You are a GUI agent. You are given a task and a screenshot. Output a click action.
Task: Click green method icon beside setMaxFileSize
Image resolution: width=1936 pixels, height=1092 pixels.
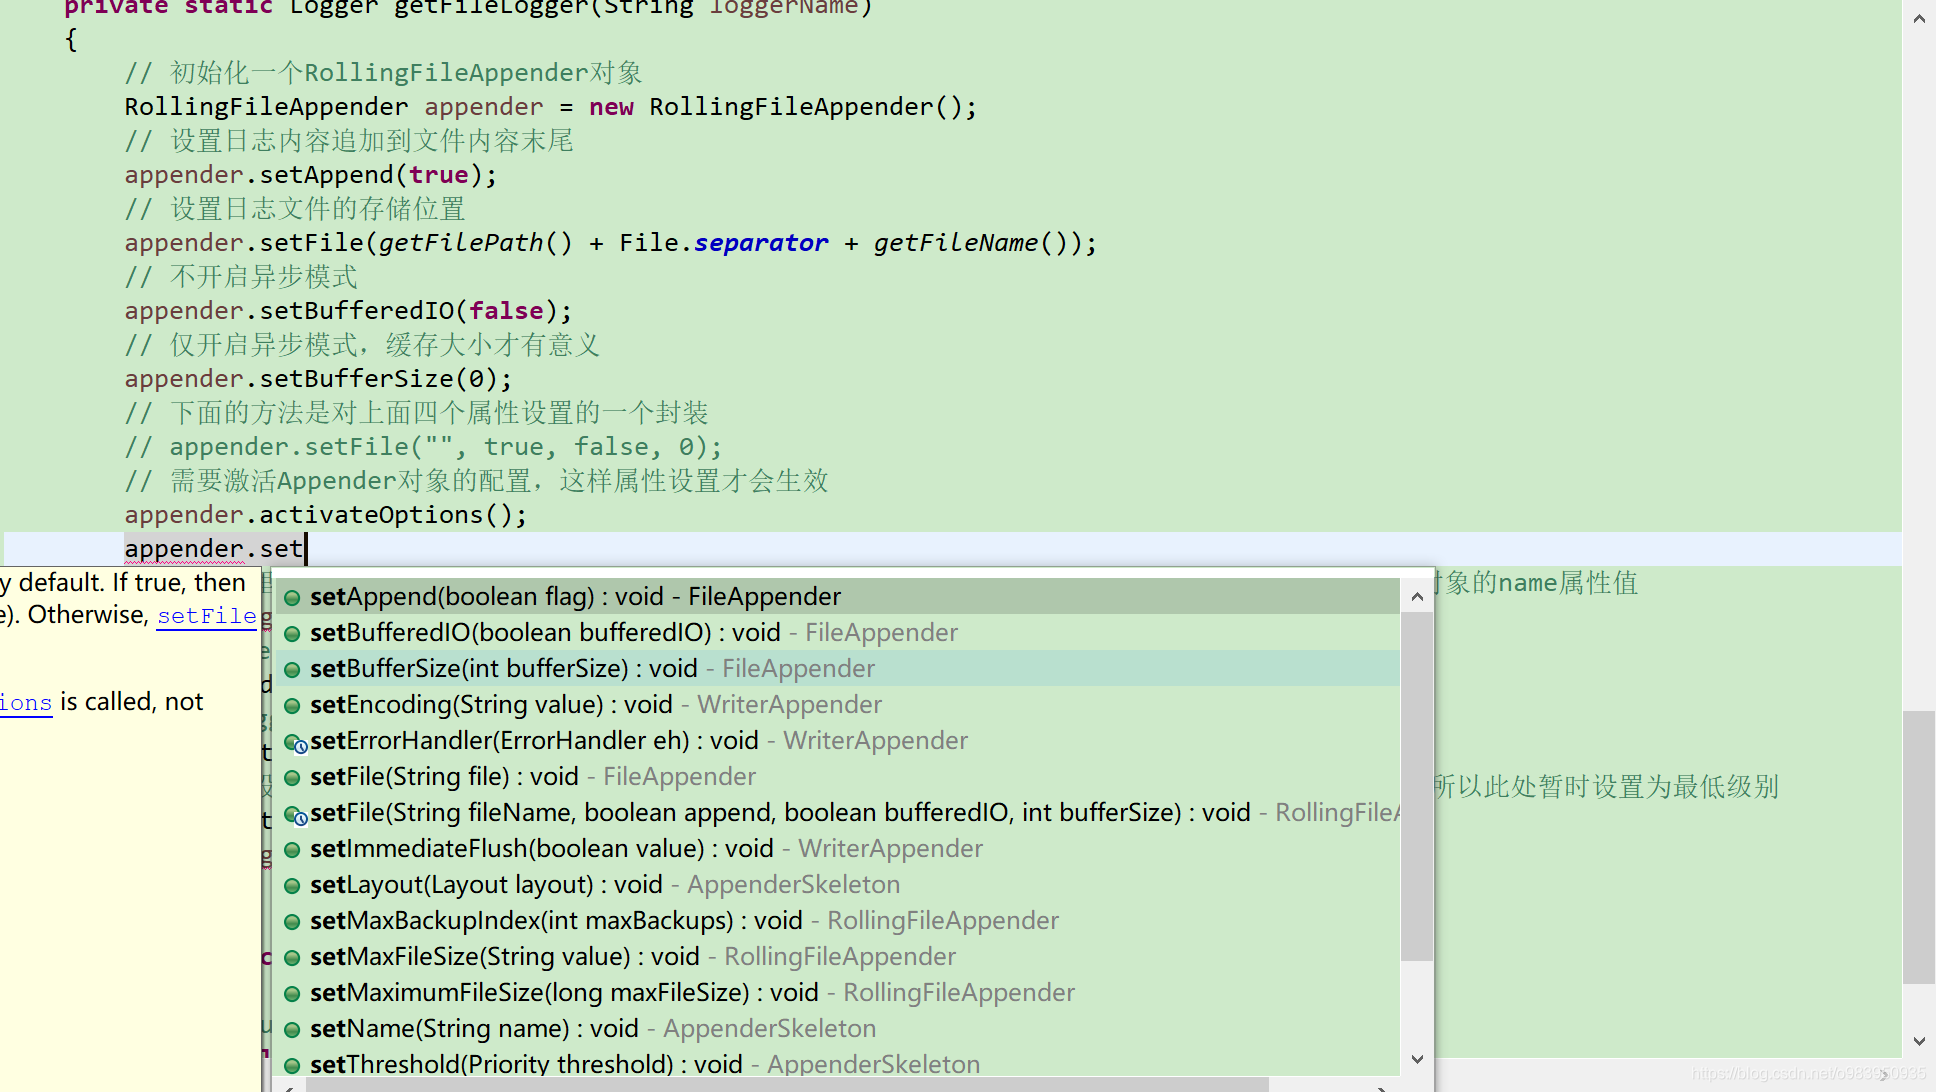pos(292,958)
